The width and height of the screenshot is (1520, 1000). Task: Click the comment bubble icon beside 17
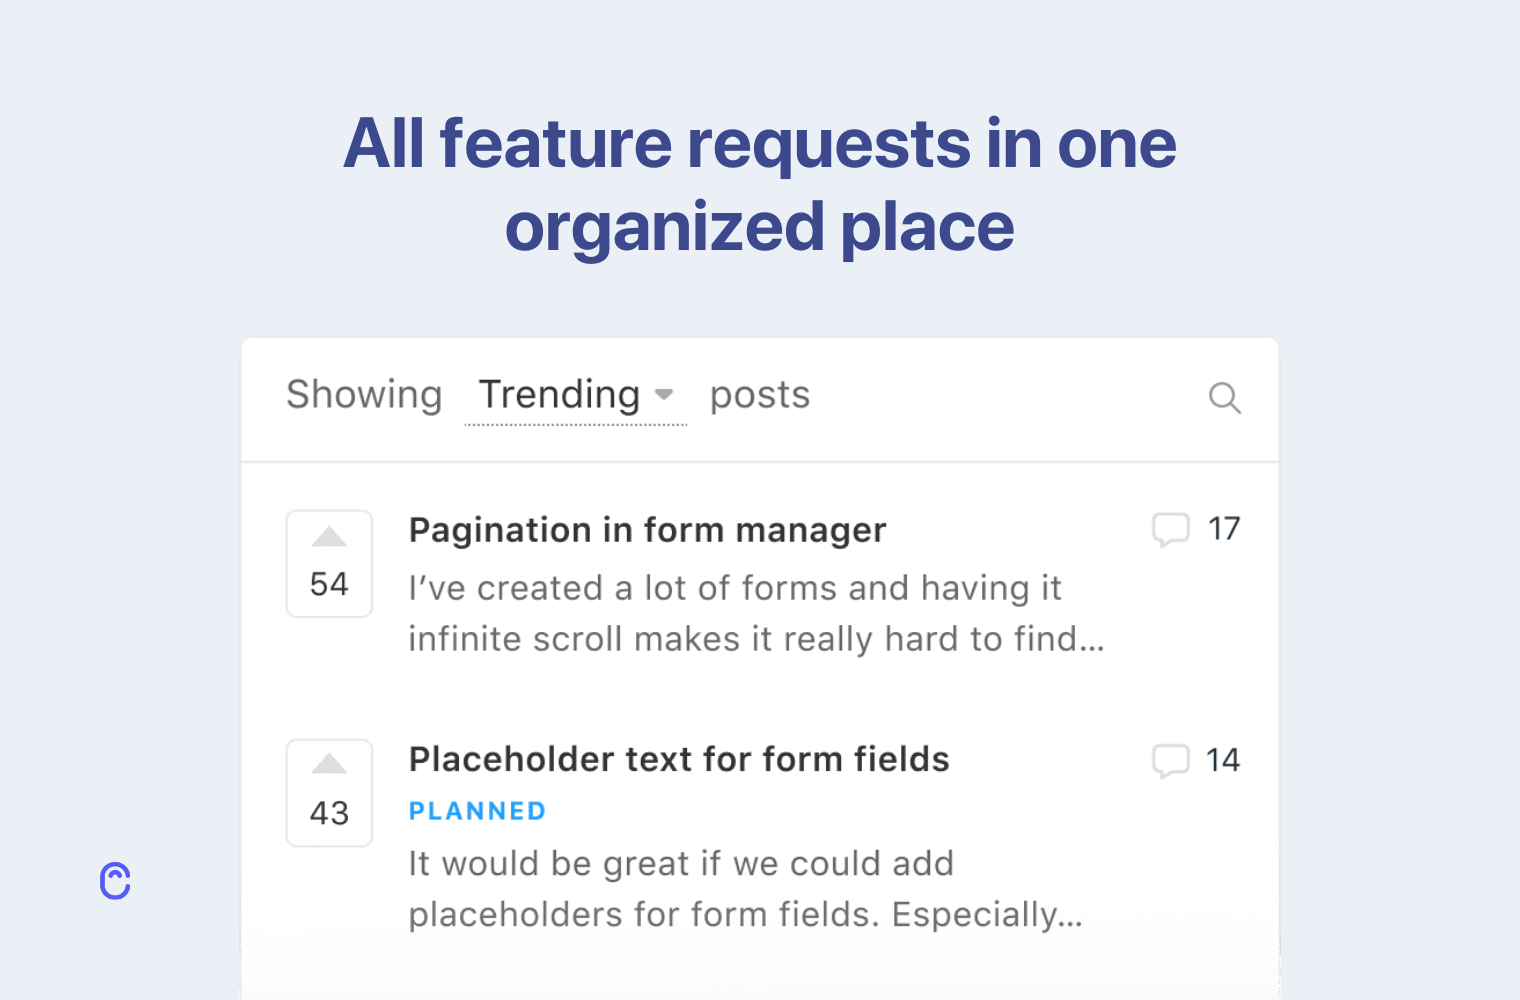point(1170,529)
